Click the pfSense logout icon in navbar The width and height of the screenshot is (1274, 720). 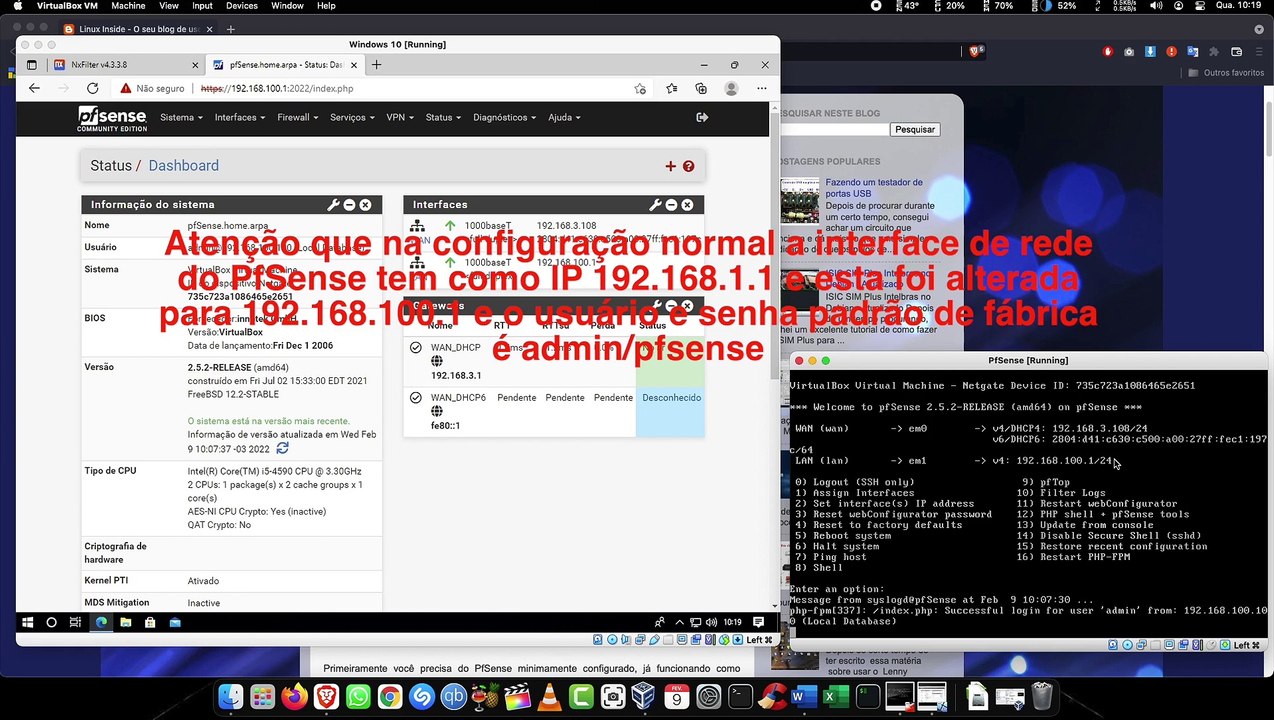click(702, 117)
